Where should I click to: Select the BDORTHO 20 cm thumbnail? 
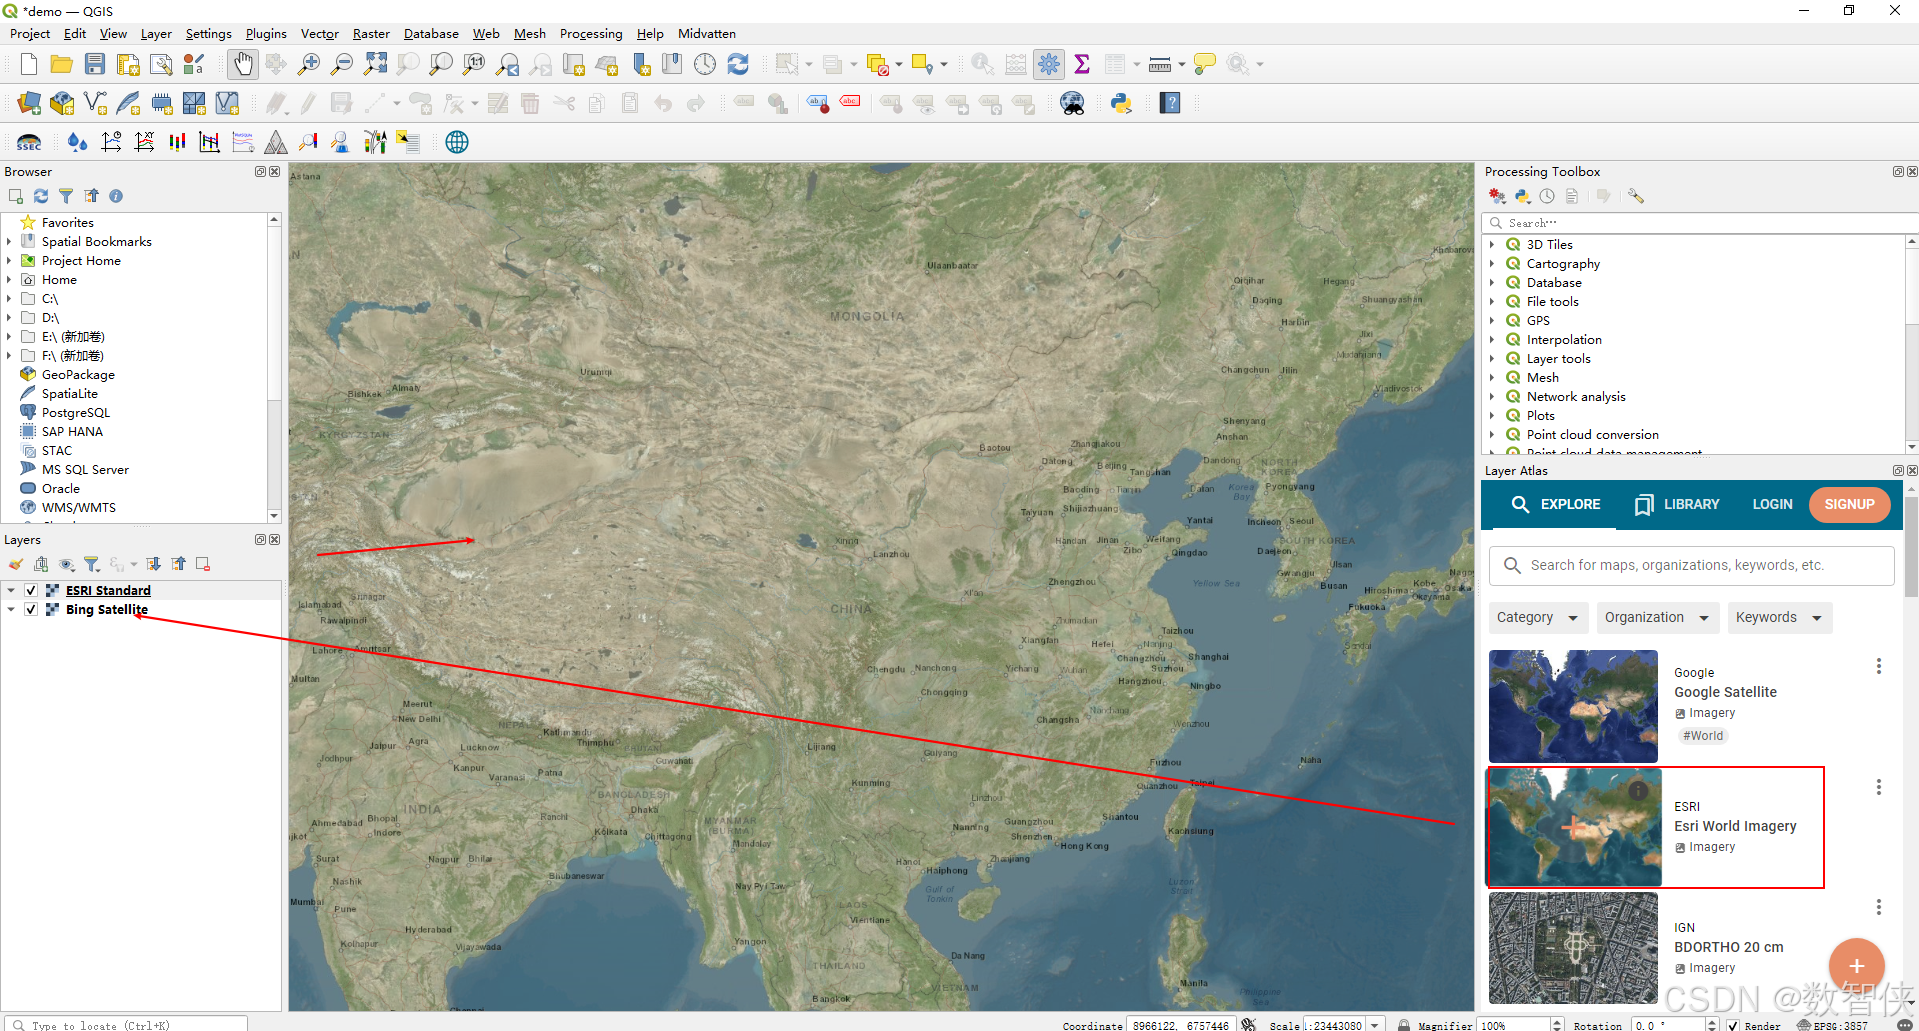point(1573,948)
